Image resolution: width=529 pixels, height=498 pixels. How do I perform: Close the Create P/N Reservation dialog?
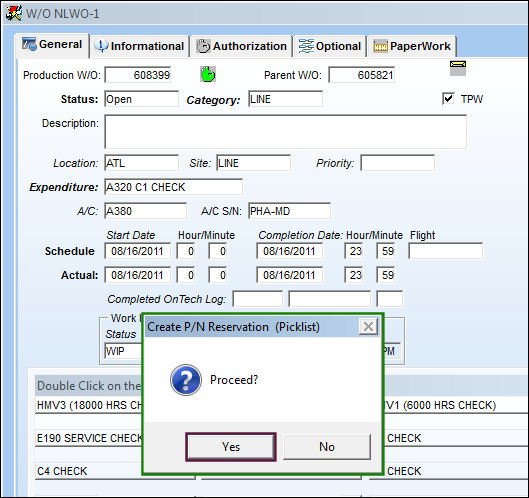click(368, 327)
